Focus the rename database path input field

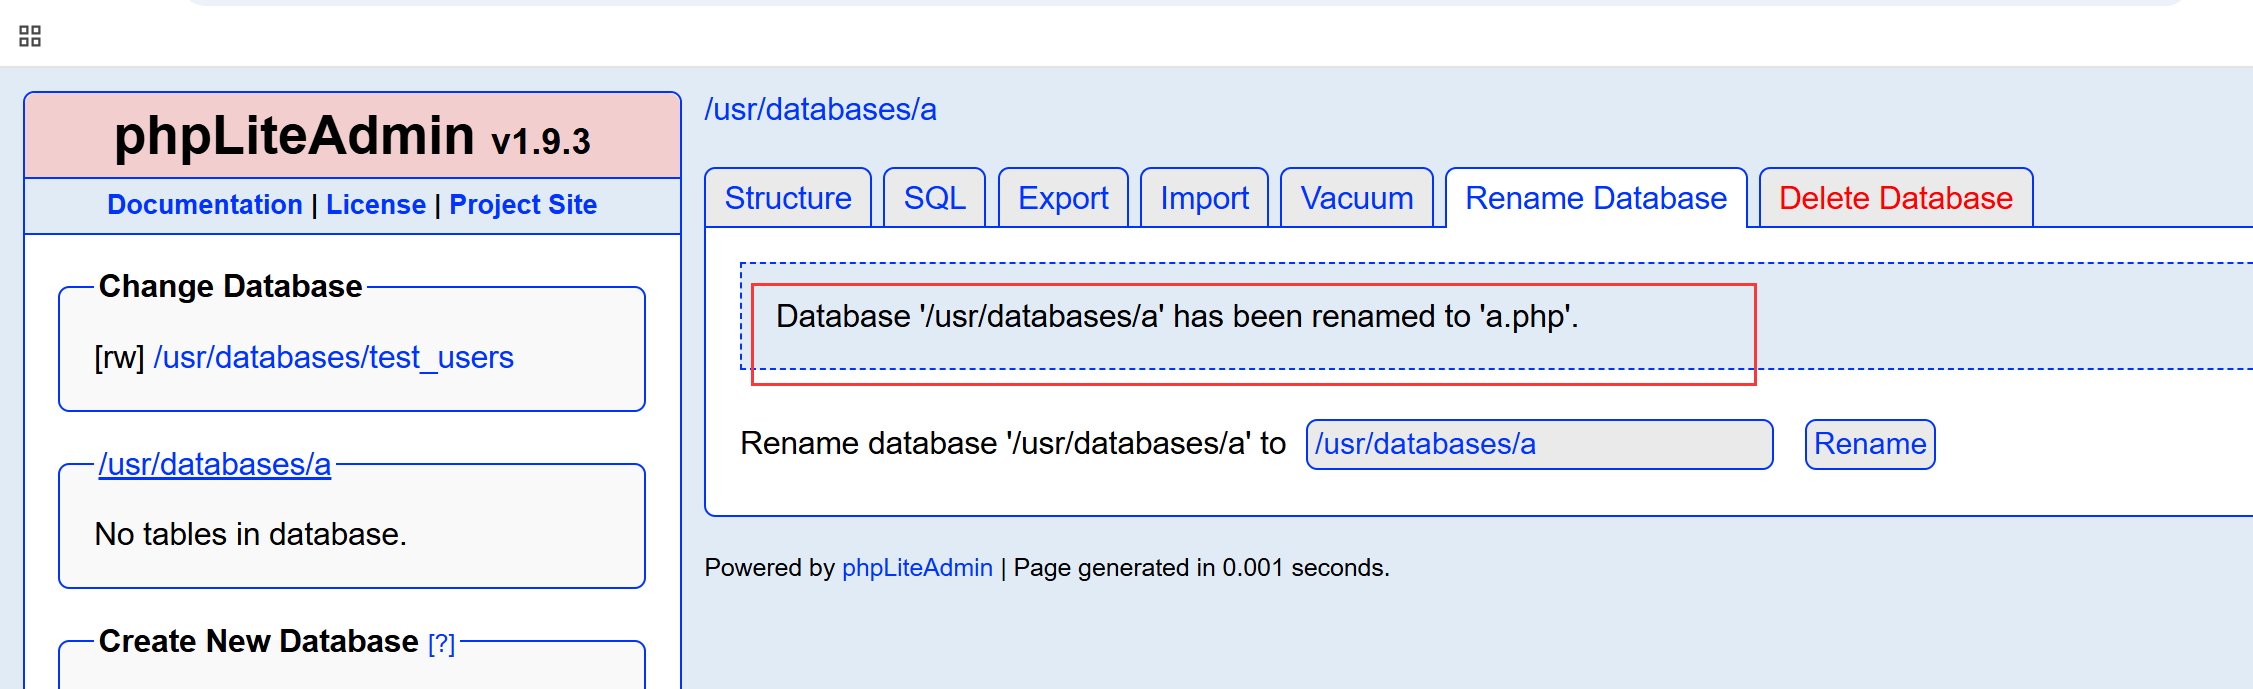(x=1540, y=444)
